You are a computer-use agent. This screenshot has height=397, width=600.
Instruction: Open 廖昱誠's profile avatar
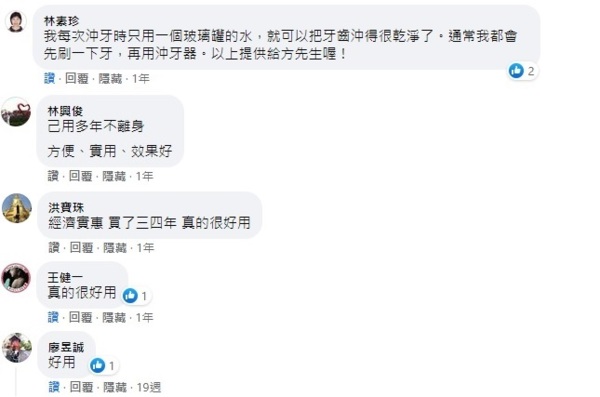pos(16,348)
